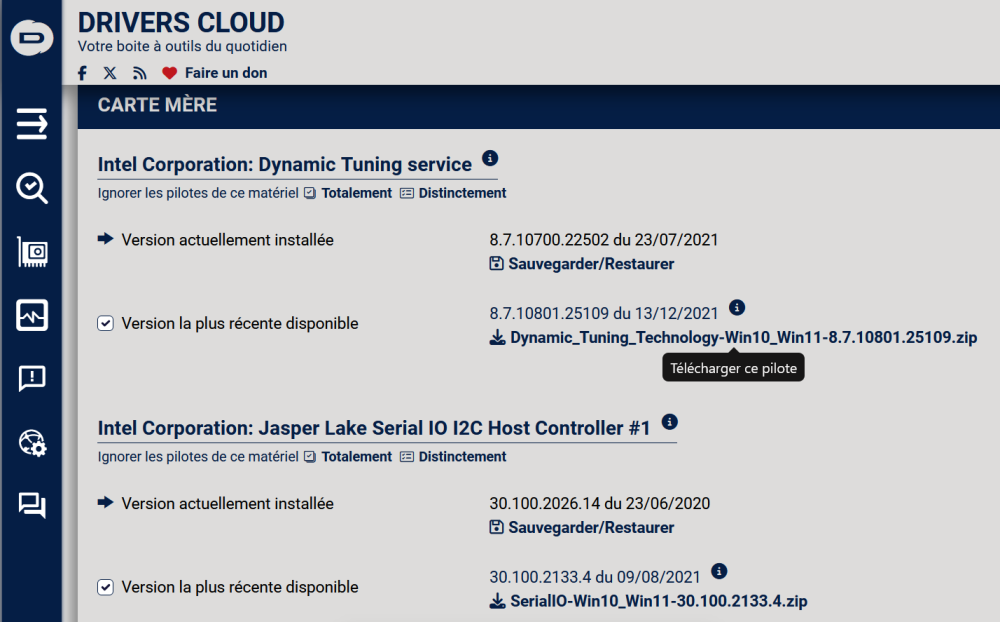1000x622 pixels.
Task: Click save disk icon for 8.7.10700.22502
Action: tap(496, 263)
